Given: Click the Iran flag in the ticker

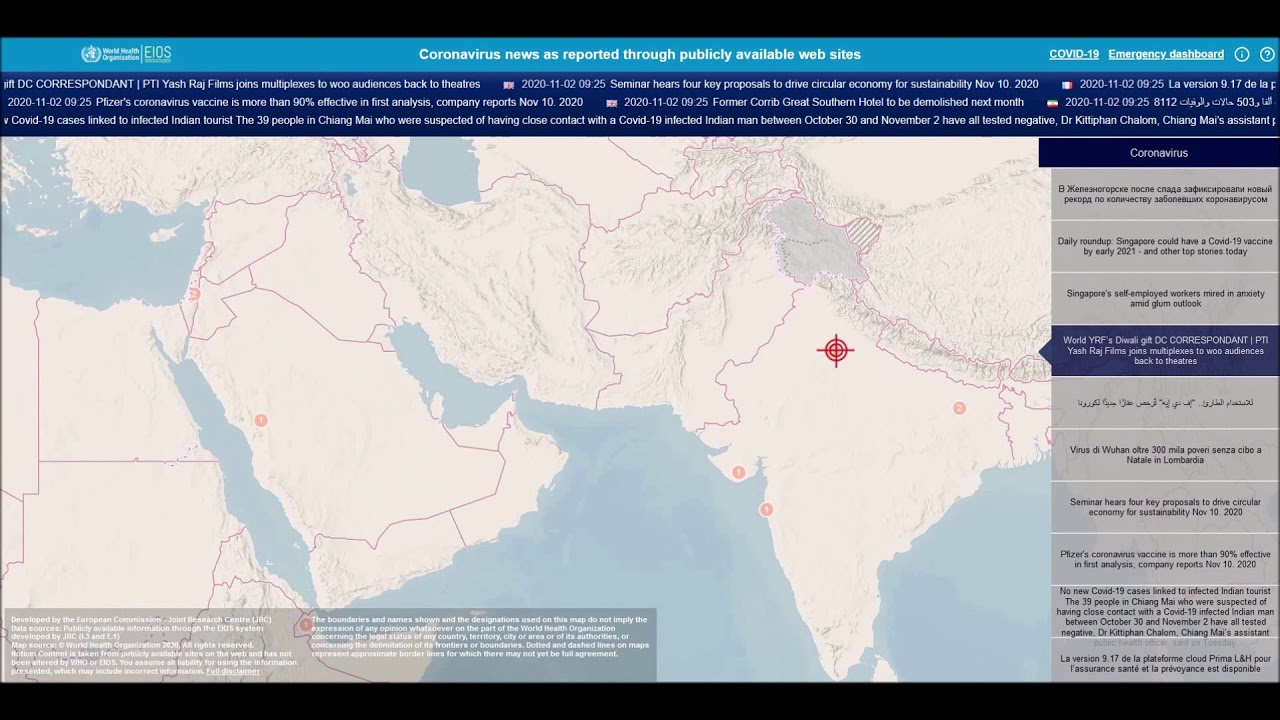Looking at the screenshot, I should [x=1052, y=103].
